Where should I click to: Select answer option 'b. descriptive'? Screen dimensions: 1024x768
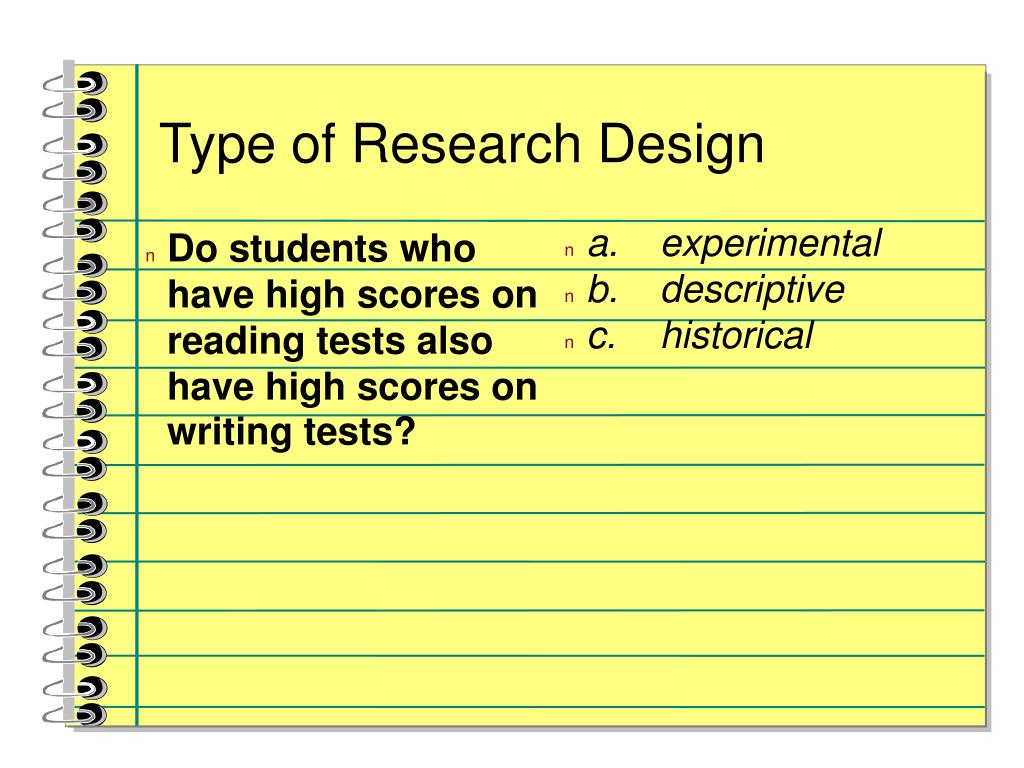coord(716,290)
